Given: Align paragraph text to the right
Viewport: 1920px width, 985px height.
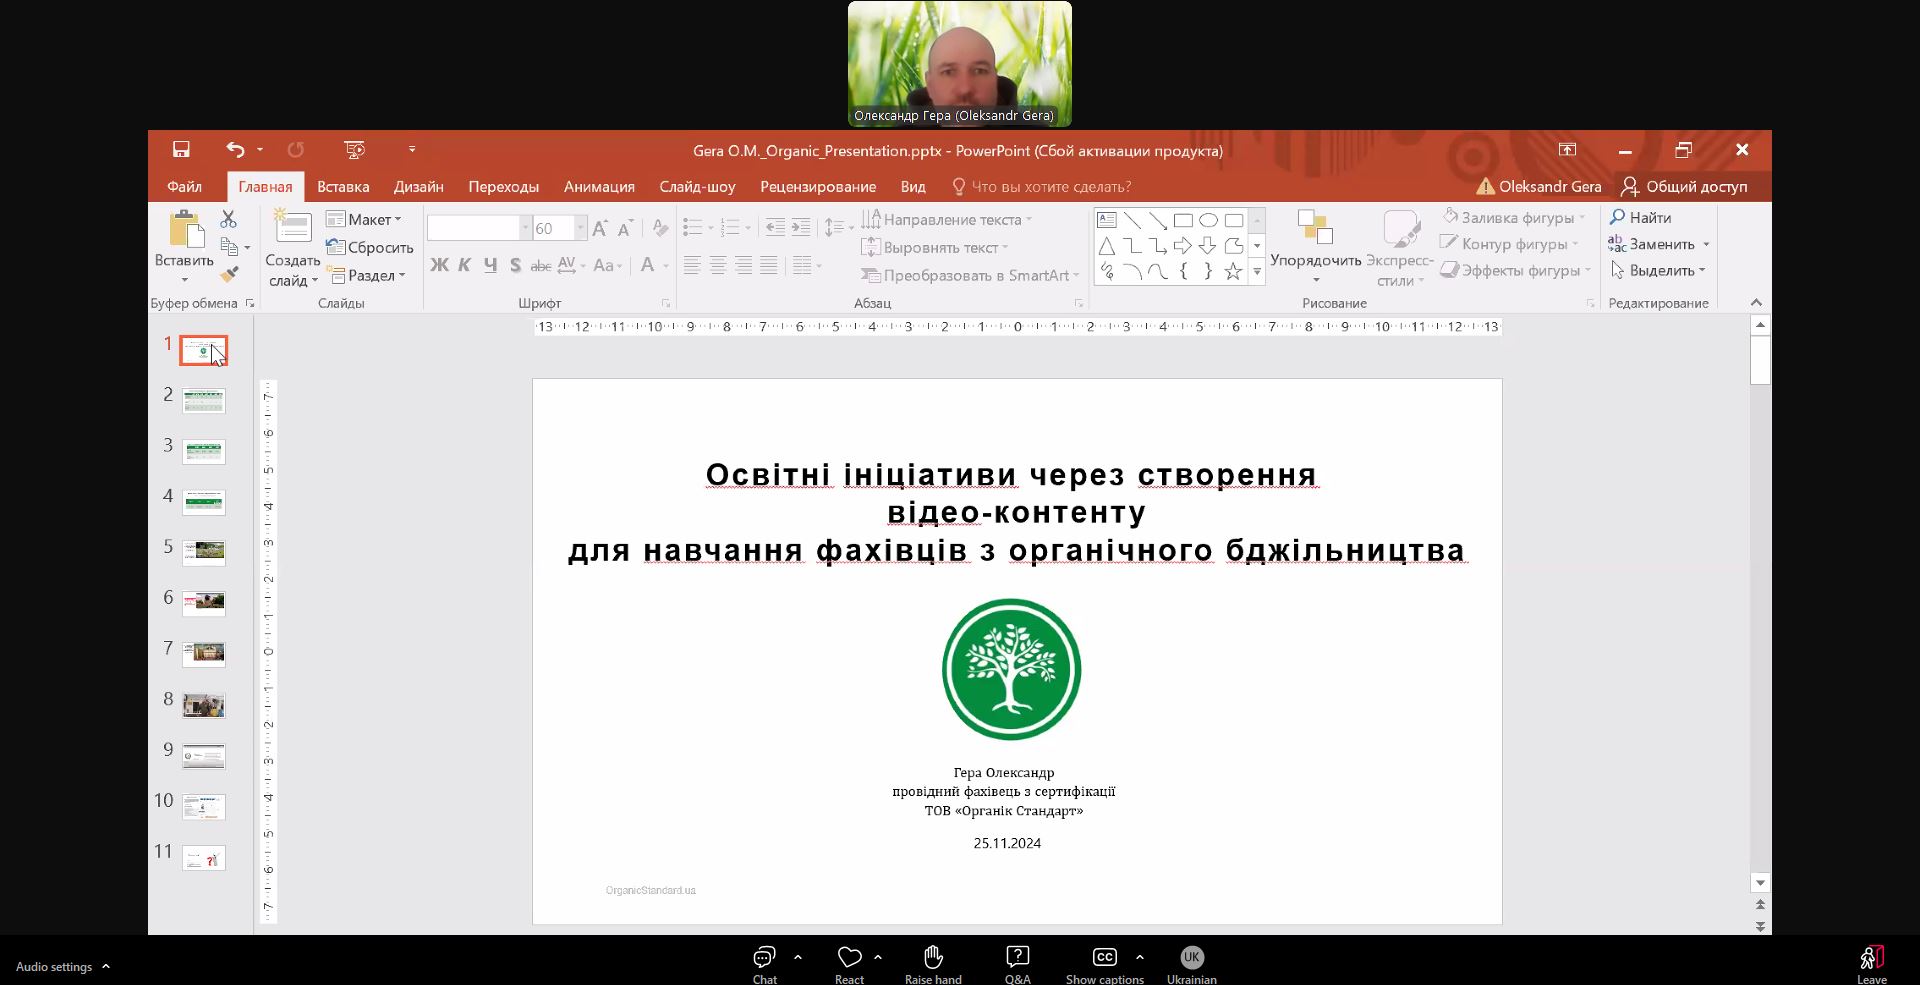Looking at the screenshot, I should [743, 265].
